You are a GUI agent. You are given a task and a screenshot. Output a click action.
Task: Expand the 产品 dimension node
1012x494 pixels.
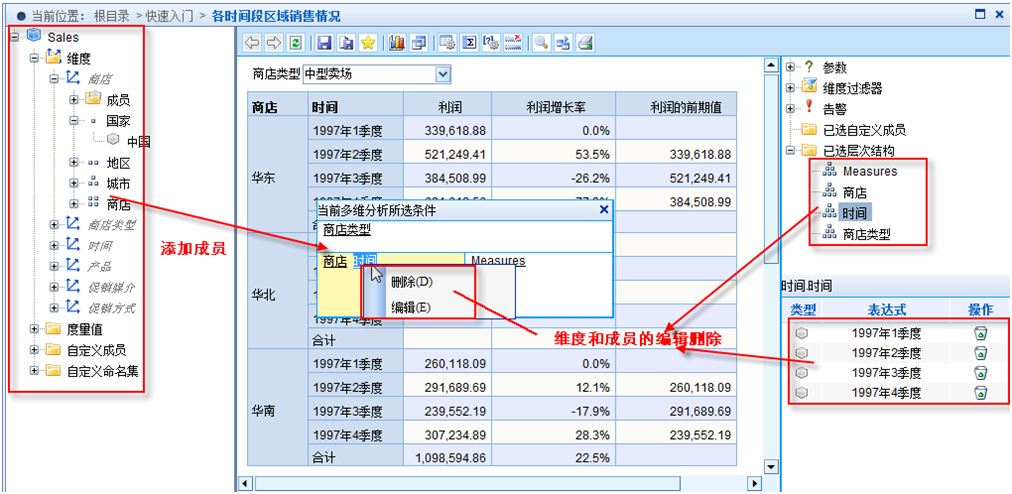click(54, 267)
